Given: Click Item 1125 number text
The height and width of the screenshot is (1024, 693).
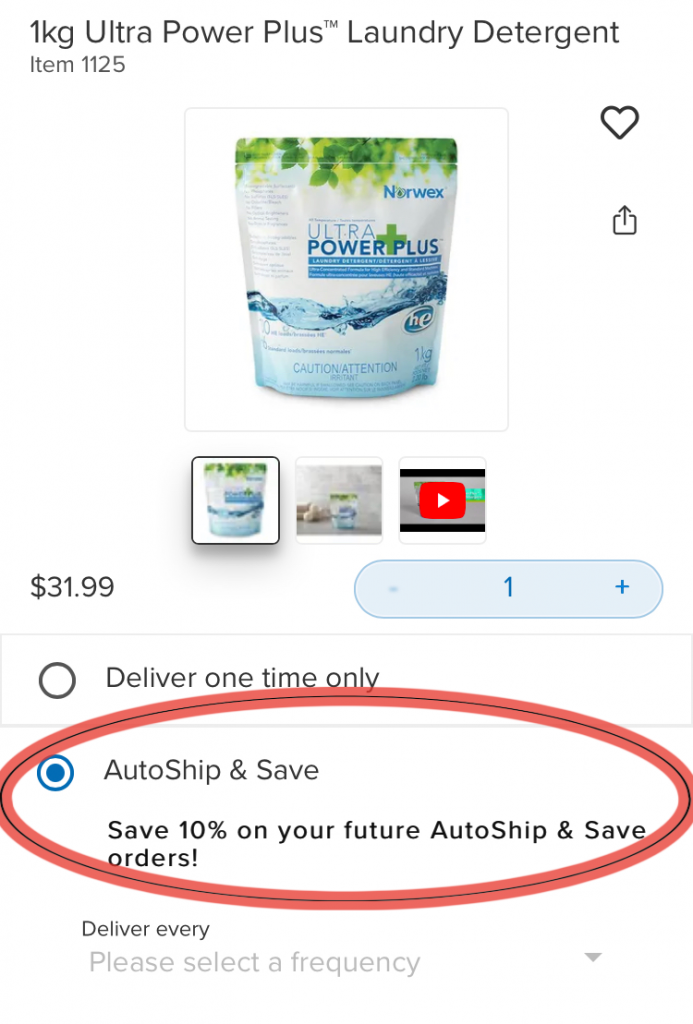Looking at the screenshot, I should pyautogui.click(x=77, y=65).
